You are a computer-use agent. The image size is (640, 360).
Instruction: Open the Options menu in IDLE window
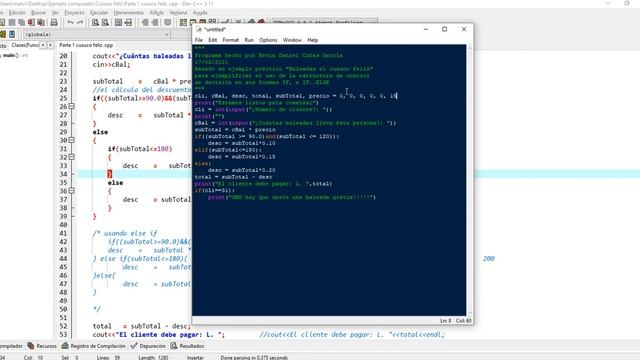(x=268, y=40)
